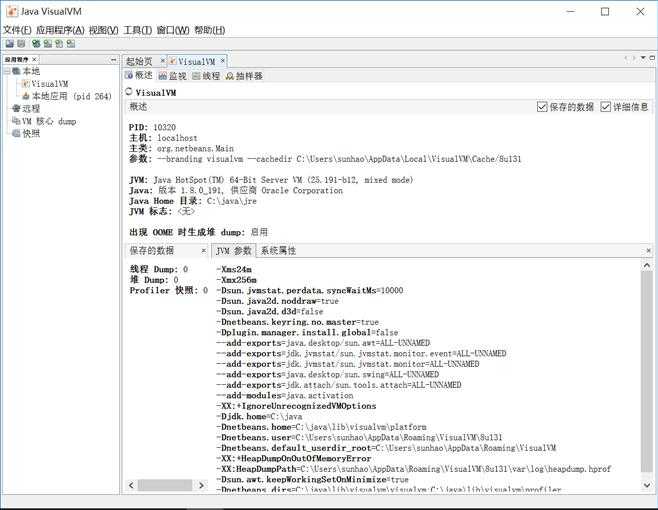Switch to the 监视 monitor tab

pyautogui.click(x=172, y=76)
